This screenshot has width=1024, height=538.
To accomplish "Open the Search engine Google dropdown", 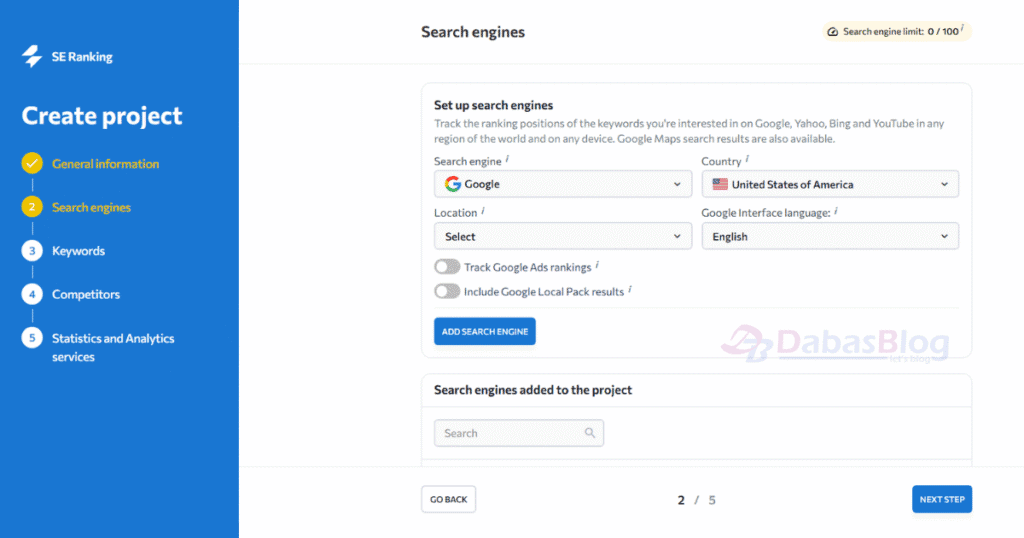I will pyautogui.click(x=563, y=184).
